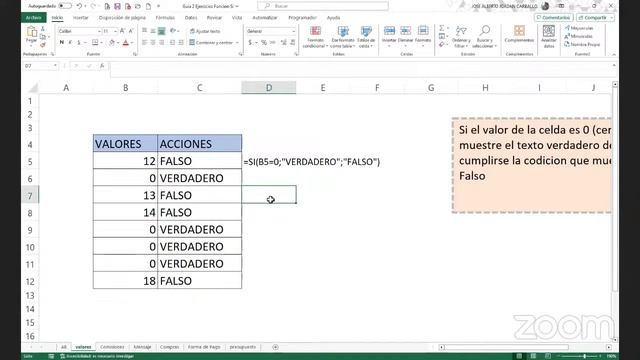Click the Pegar (Paste) icon

tap(31, 31)
